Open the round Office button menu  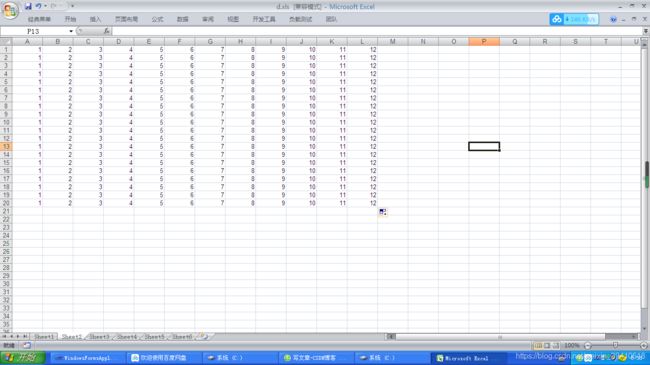pos(10,10)
